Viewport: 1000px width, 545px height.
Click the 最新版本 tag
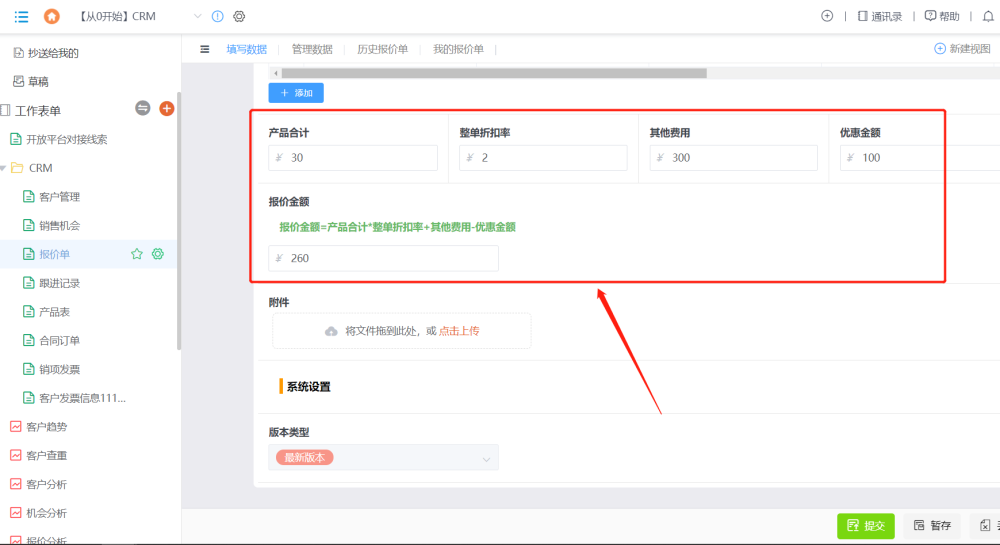tap(305, 458)
